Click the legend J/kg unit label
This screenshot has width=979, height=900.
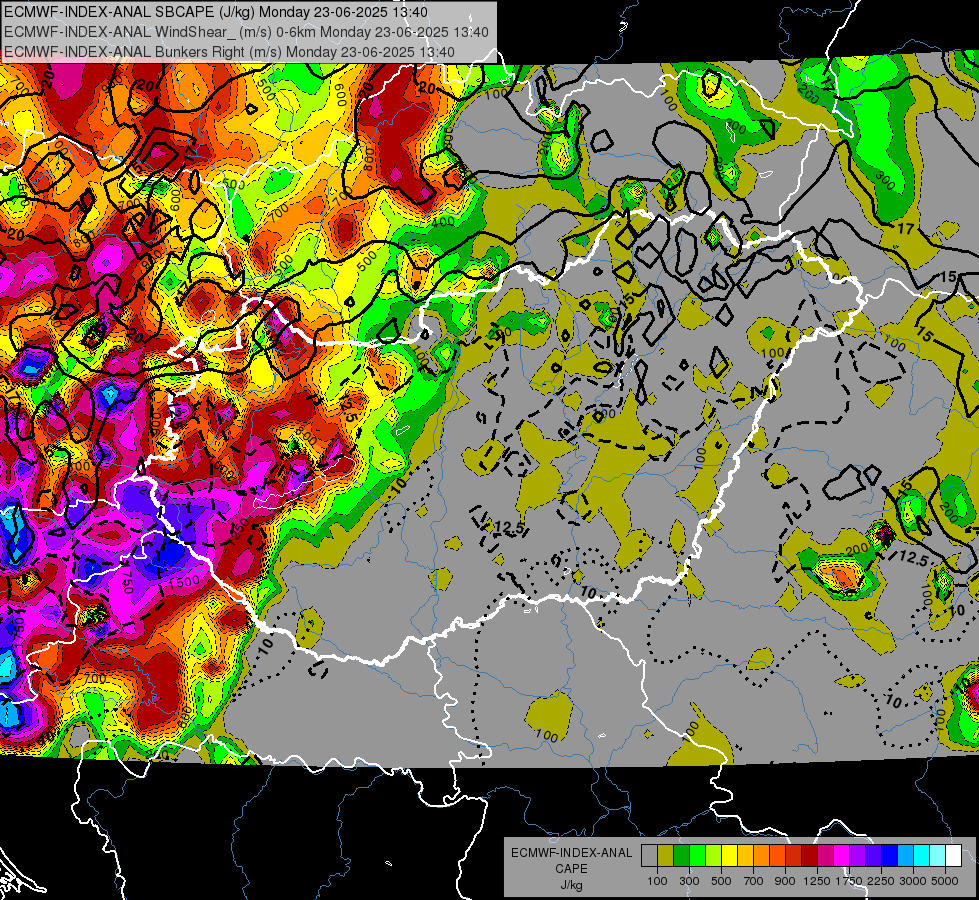pyautogui.click(x=571, y=885)
